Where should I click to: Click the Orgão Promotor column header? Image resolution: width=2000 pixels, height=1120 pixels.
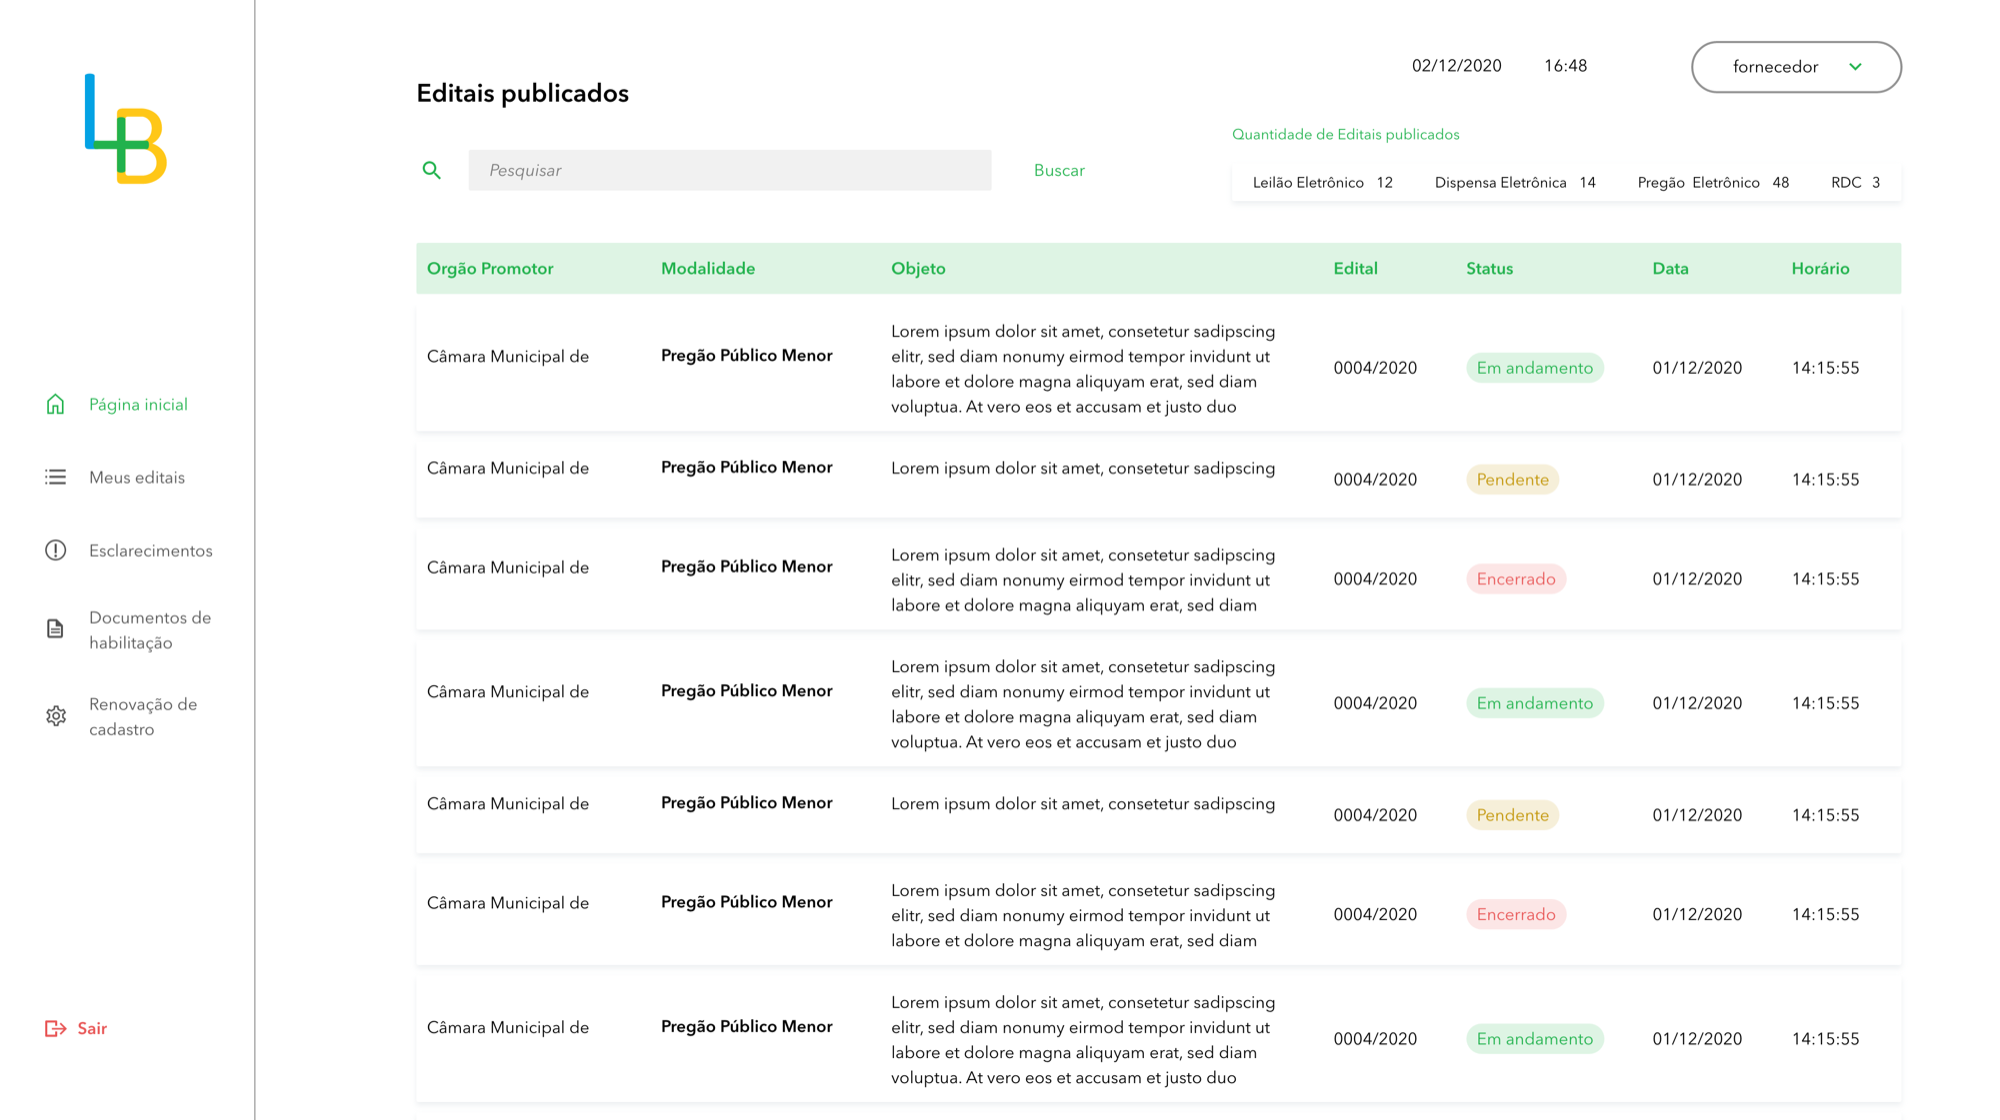coord(490,268)
